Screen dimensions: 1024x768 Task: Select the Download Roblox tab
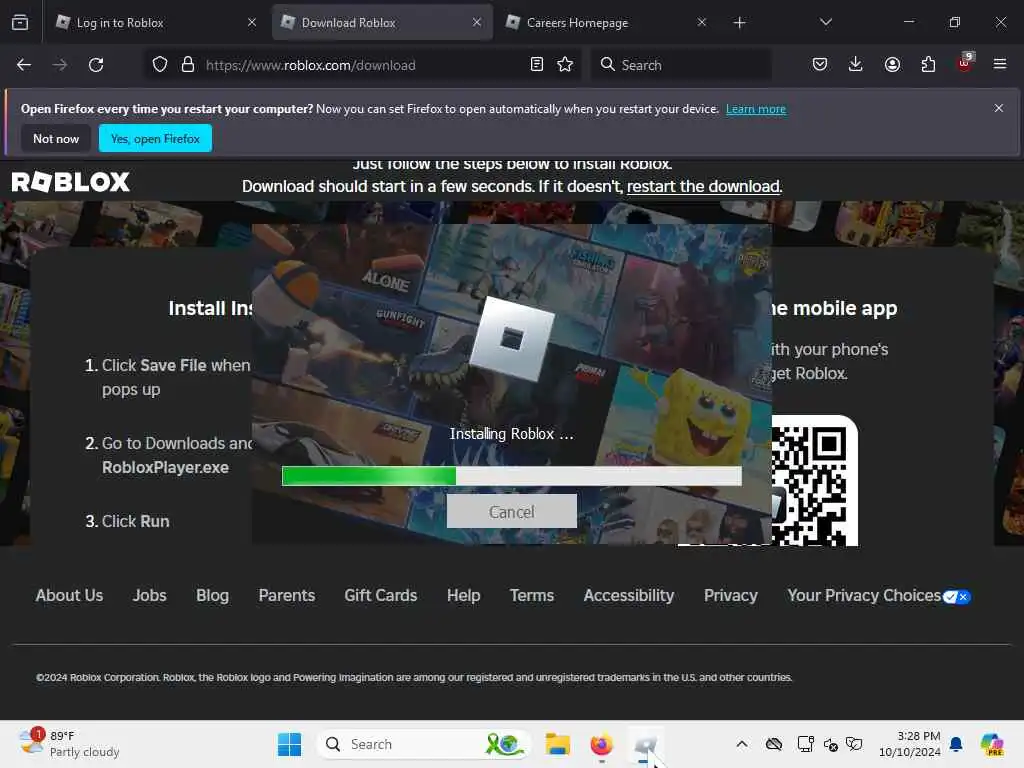point(382,23)
